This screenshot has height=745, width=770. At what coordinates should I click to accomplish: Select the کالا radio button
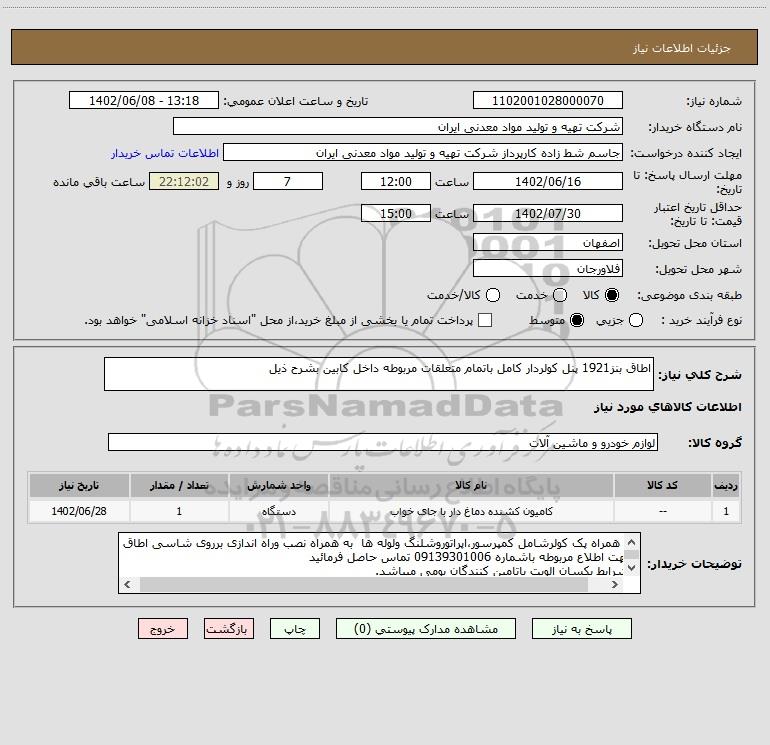(612, 295)
